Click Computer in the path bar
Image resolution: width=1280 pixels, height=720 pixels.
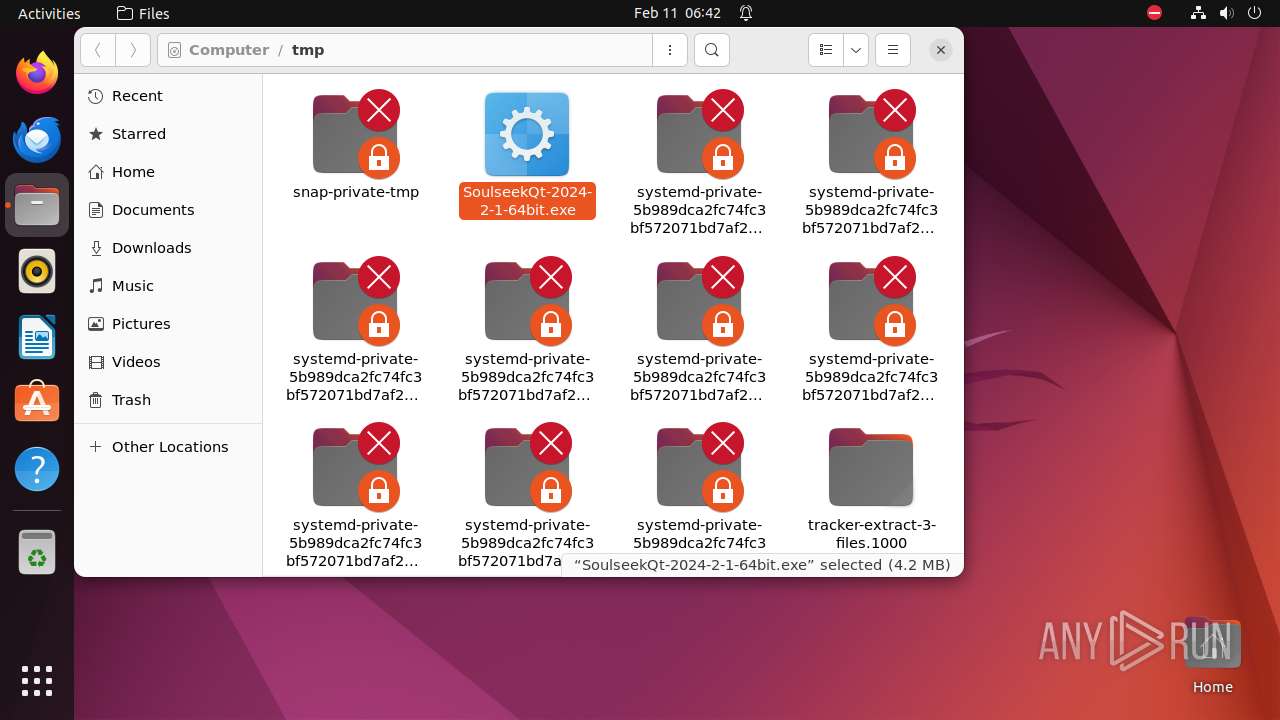(229, 50)
